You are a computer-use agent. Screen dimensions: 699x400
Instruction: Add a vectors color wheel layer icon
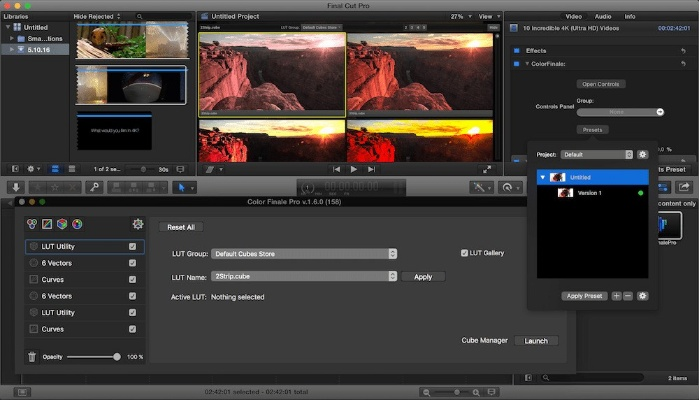[x=77, y=224]
